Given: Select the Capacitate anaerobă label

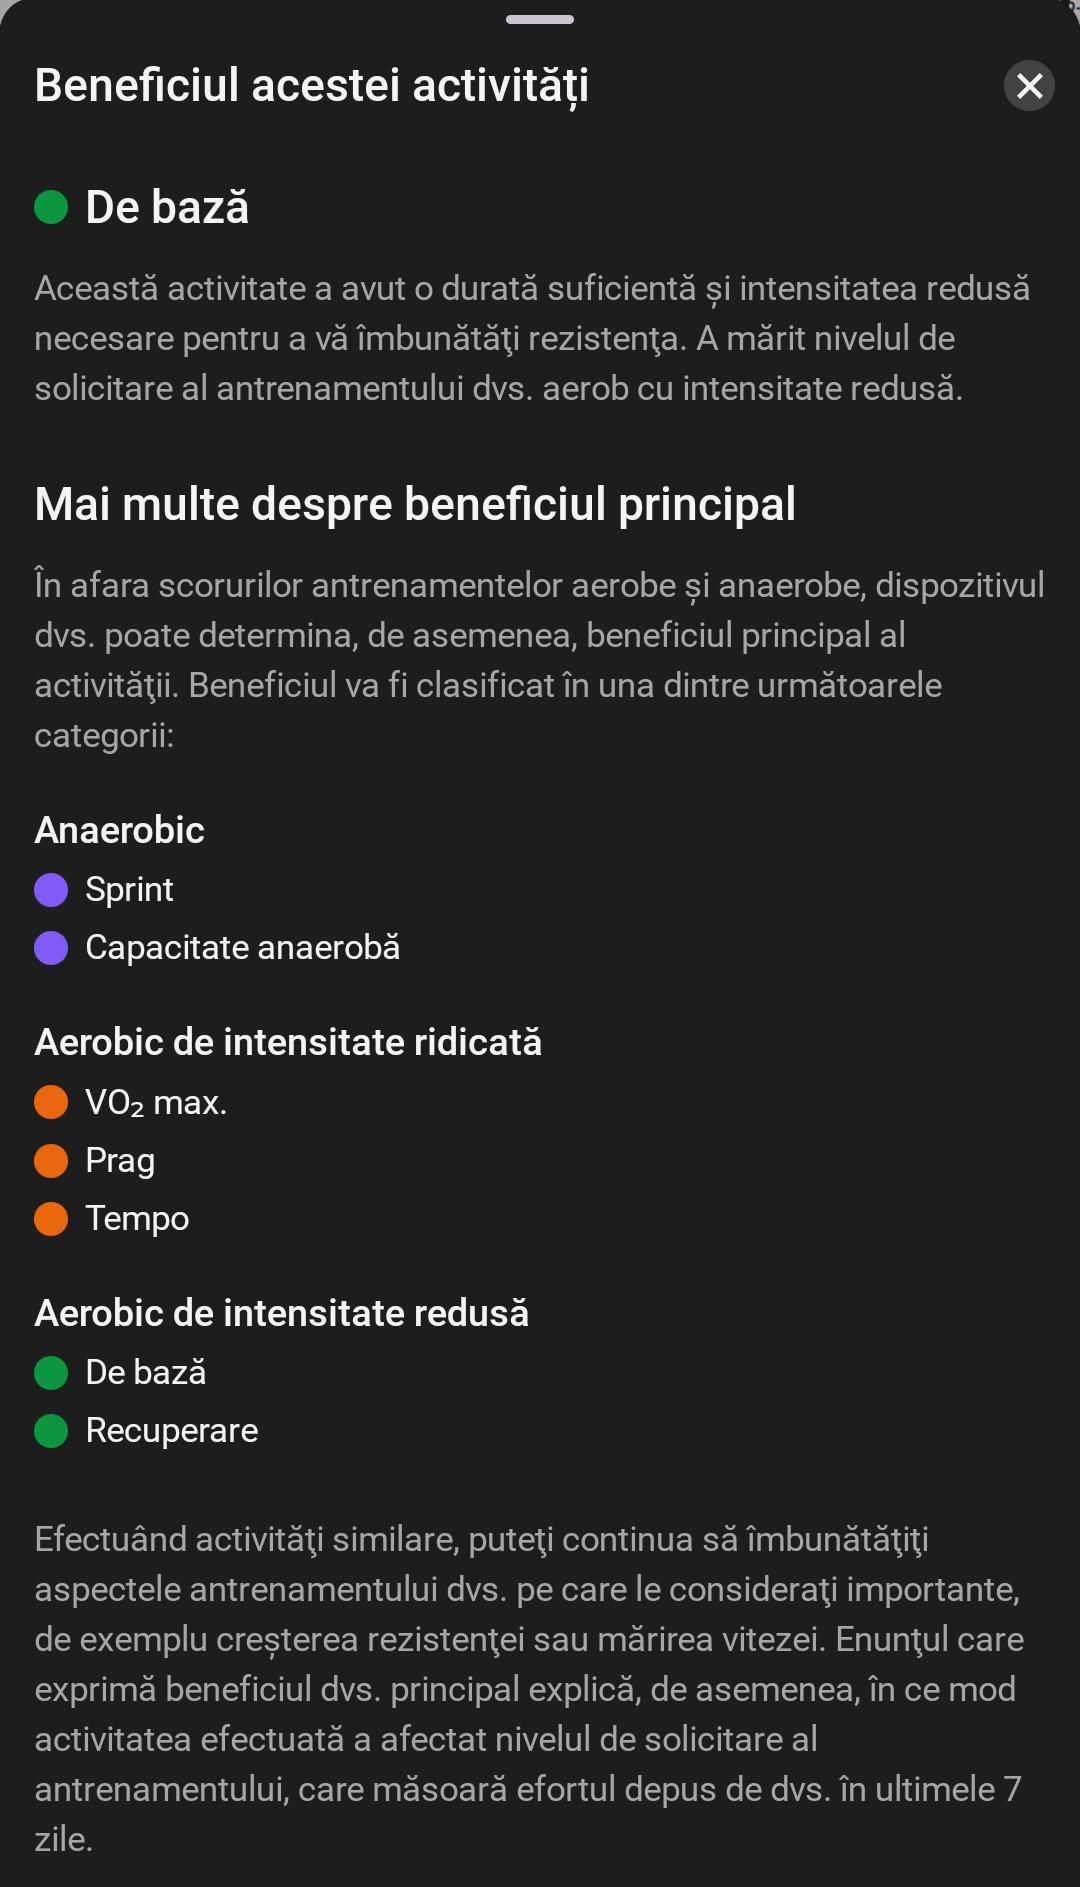Looking at the screenshot, I should pyautogui.click(x=242, y=948).
